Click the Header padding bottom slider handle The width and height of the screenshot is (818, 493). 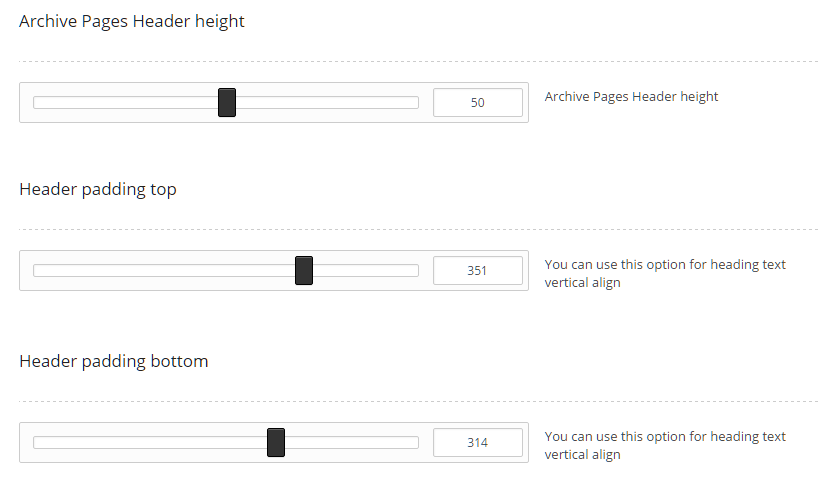click(x=276, y=442)
